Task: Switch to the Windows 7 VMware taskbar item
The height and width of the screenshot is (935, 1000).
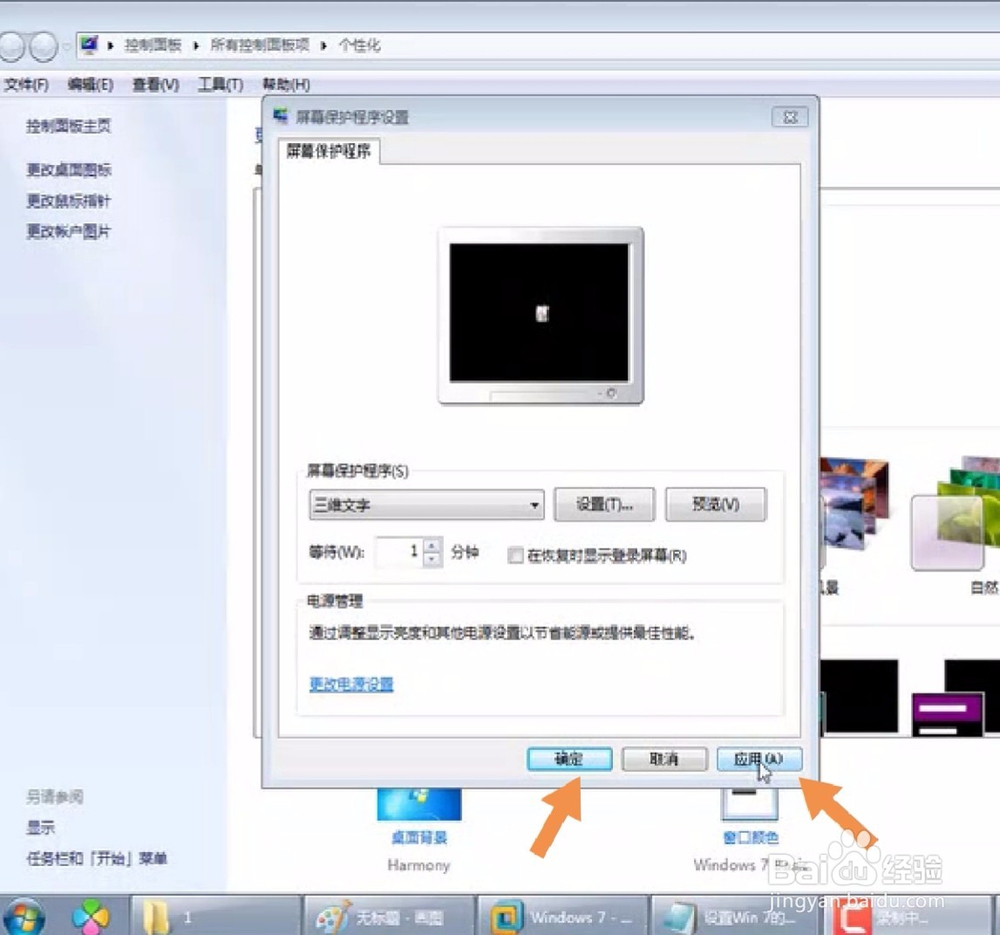Action: click(564, 917)
